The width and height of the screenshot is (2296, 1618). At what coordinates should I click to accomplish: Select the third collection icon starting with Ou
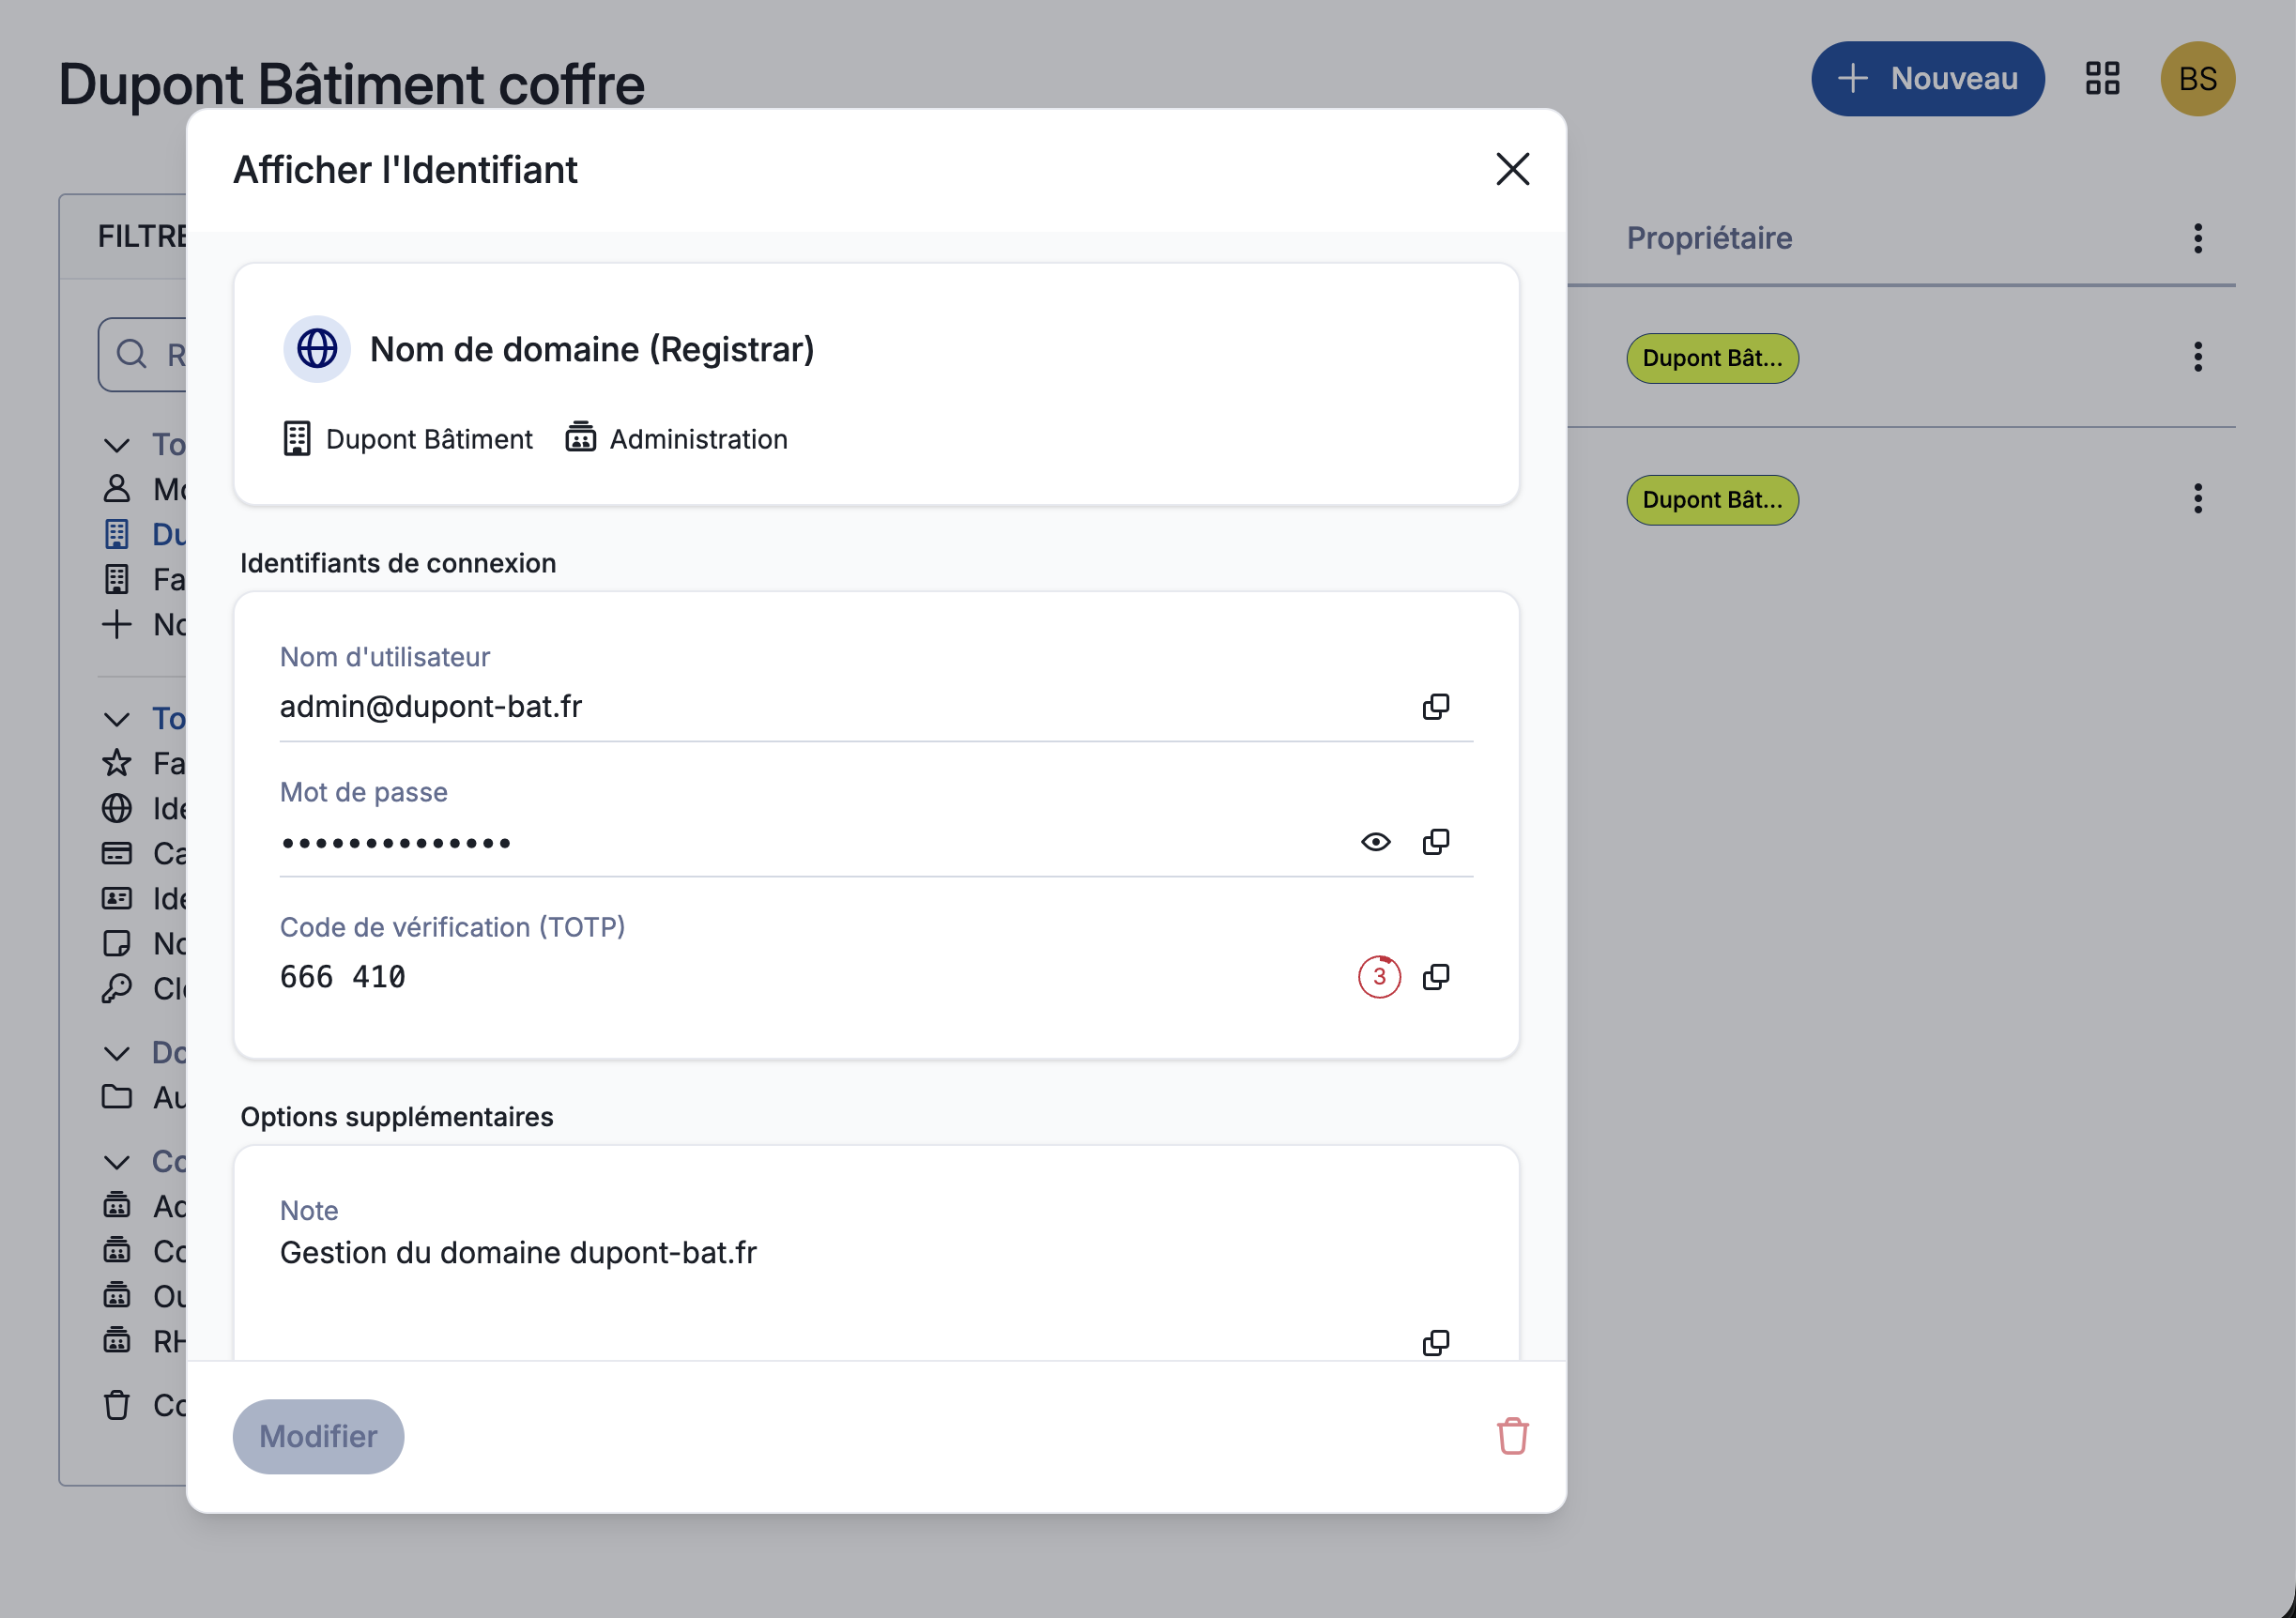coord(117,1296)
